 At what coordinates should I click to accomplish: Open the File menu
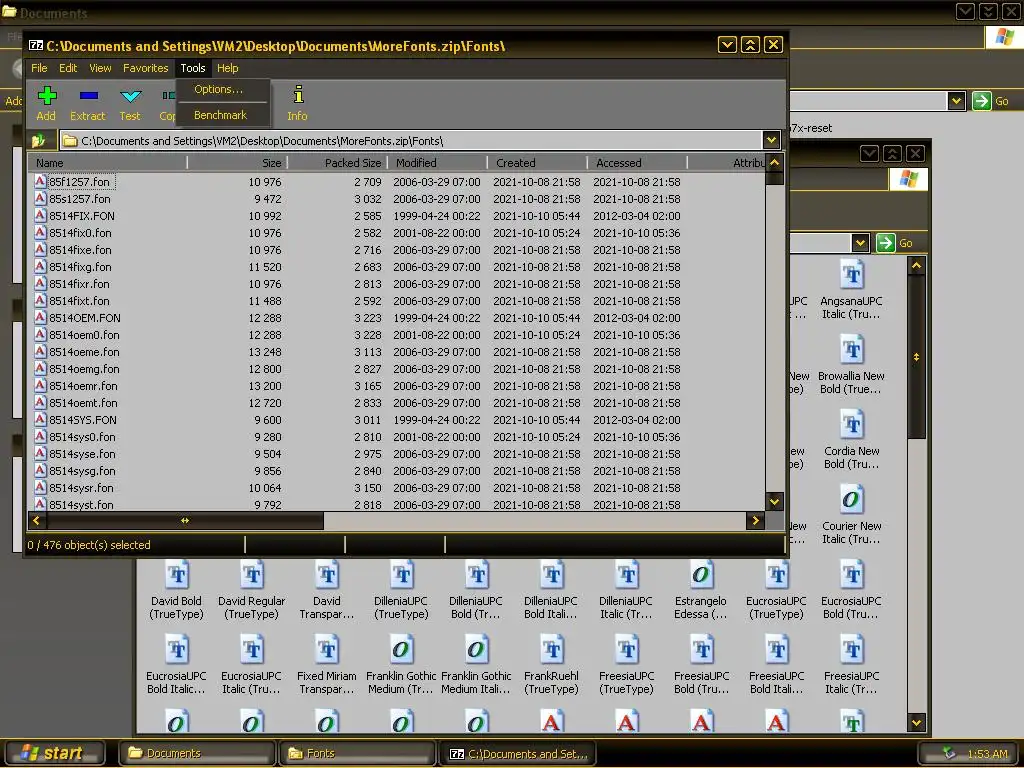click(x=39, y=68)
